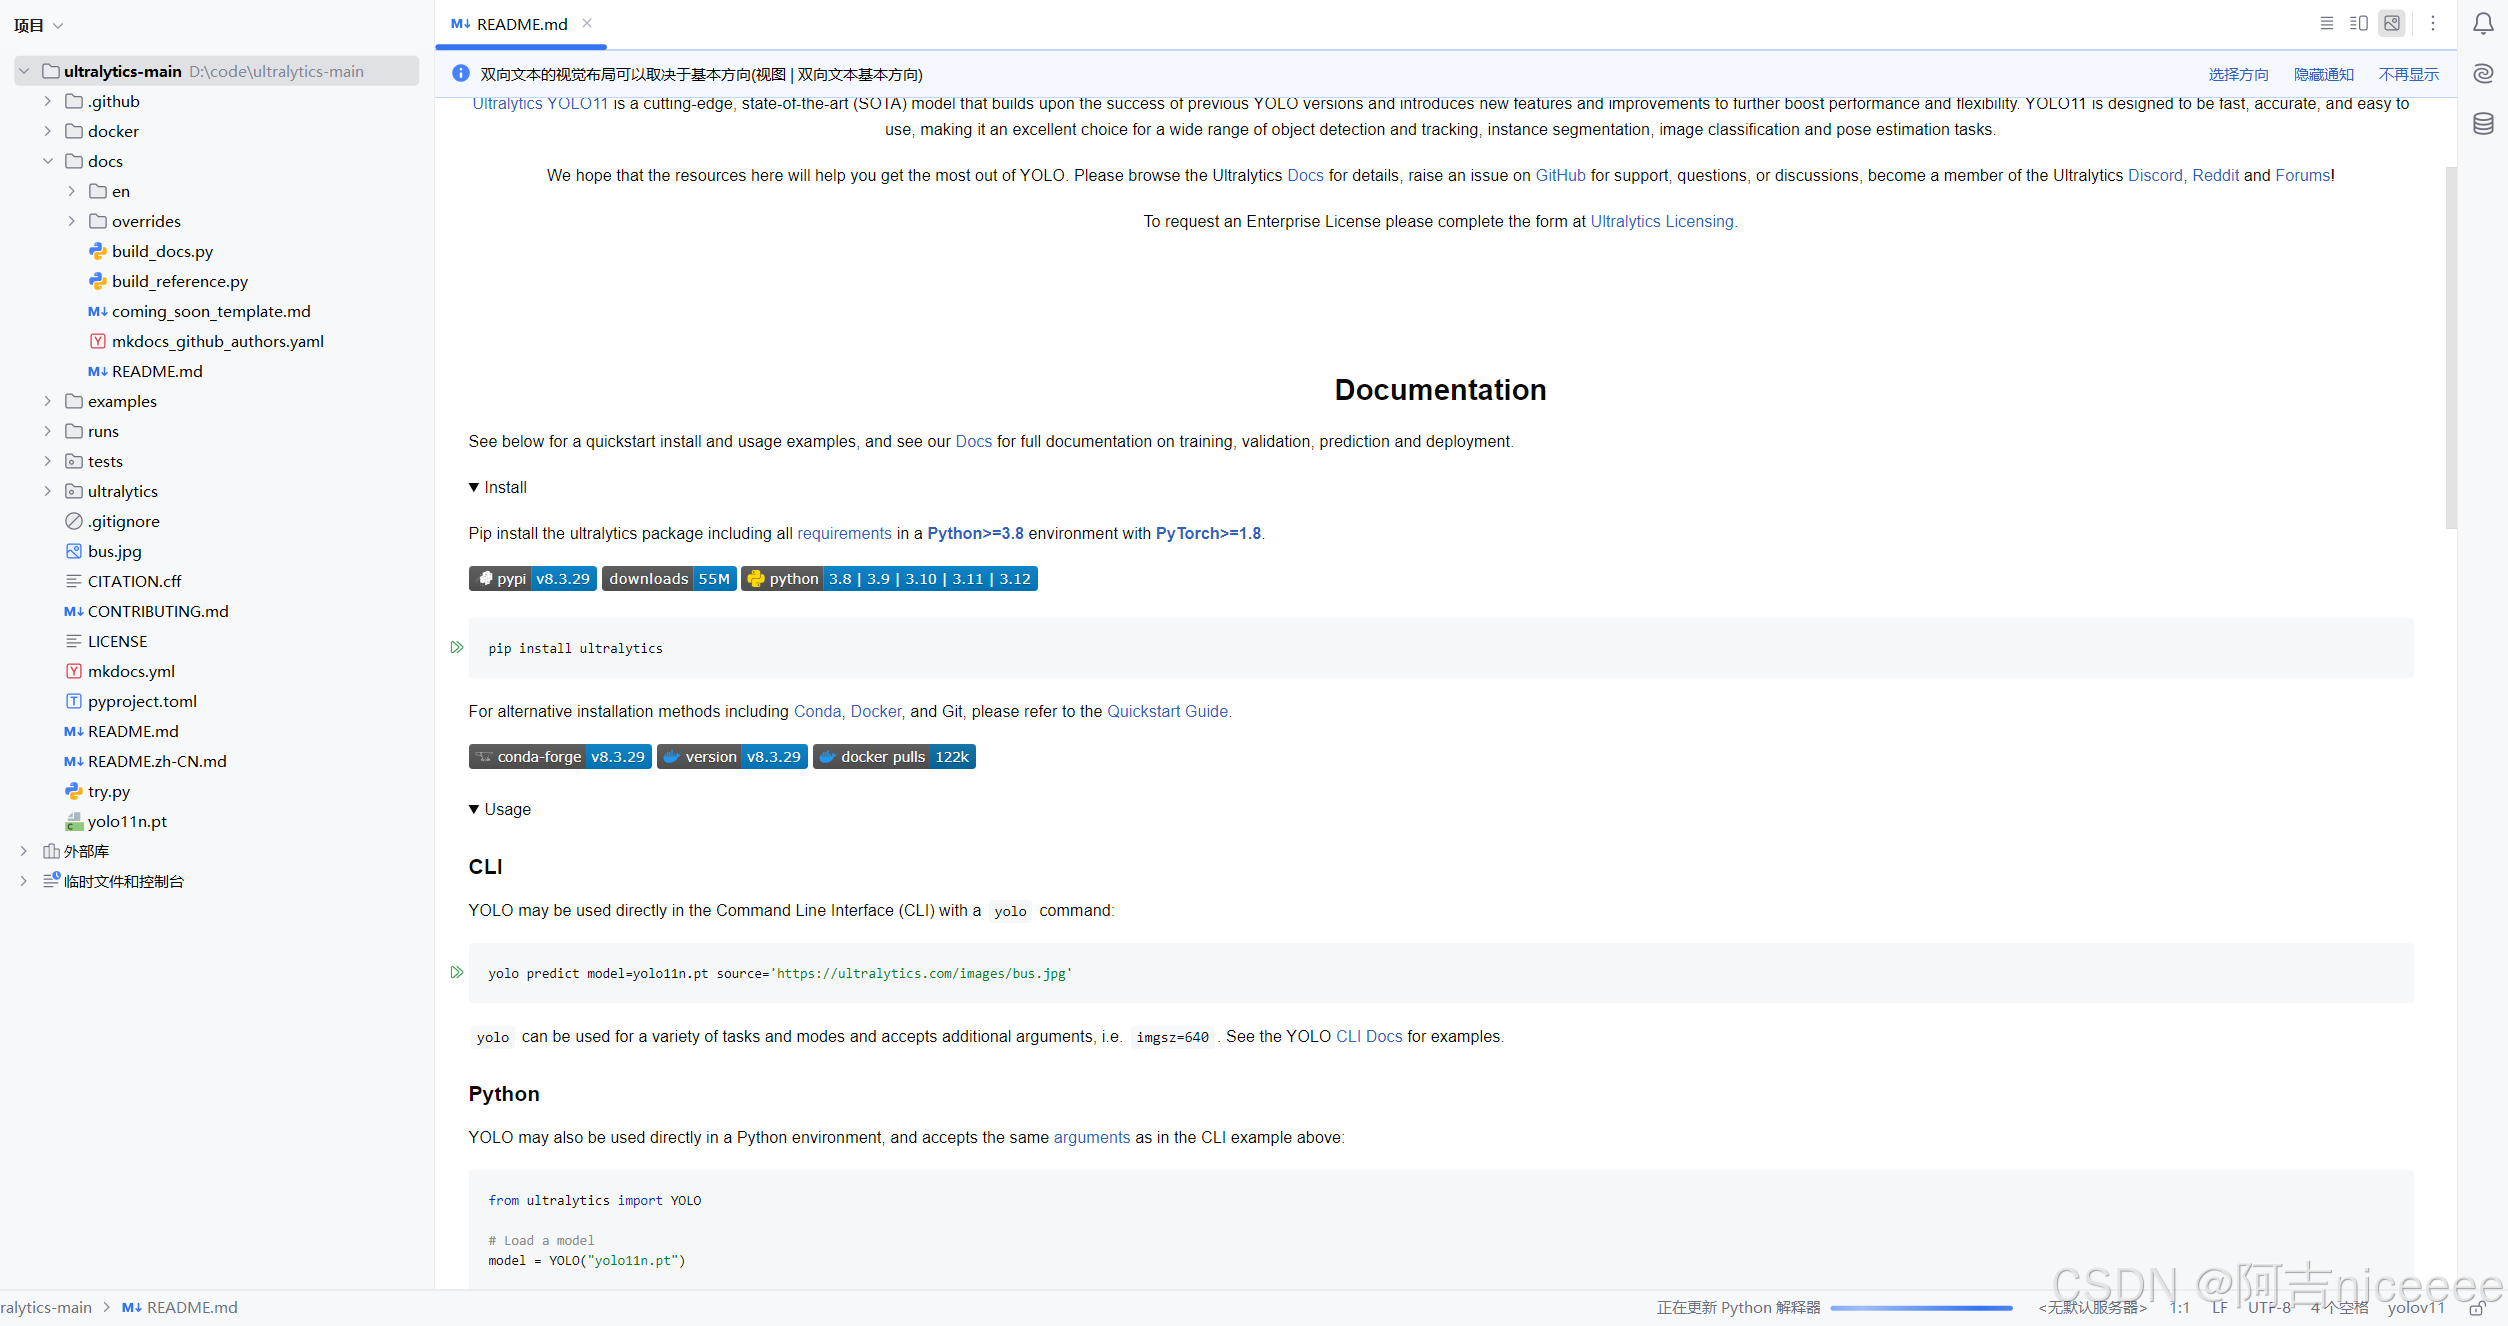Open the Quickstart Guide hyperlink
2508x1326 pixels.
click(x=1168, y=711)
